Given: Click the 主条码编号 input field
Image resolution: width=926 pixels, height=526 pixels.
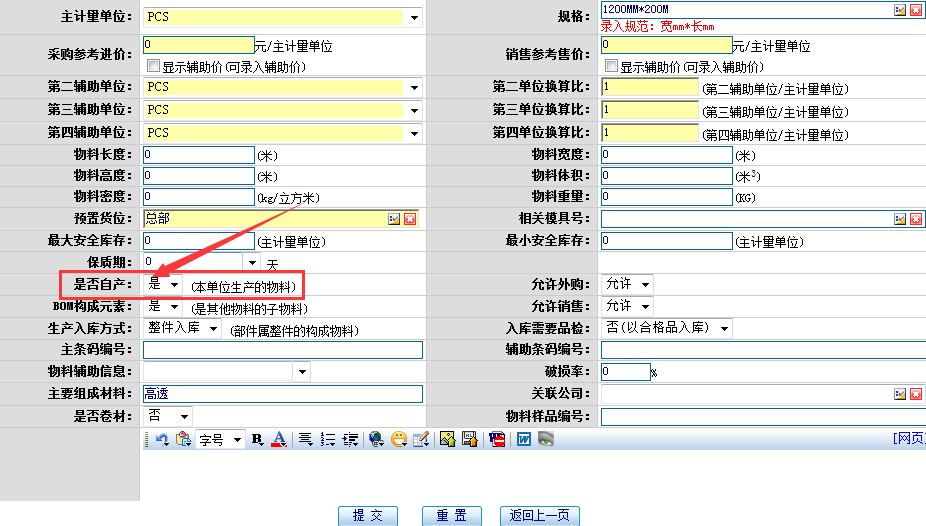Looking at the screenshot, I should pyautogui.click(x=282, y=350).
